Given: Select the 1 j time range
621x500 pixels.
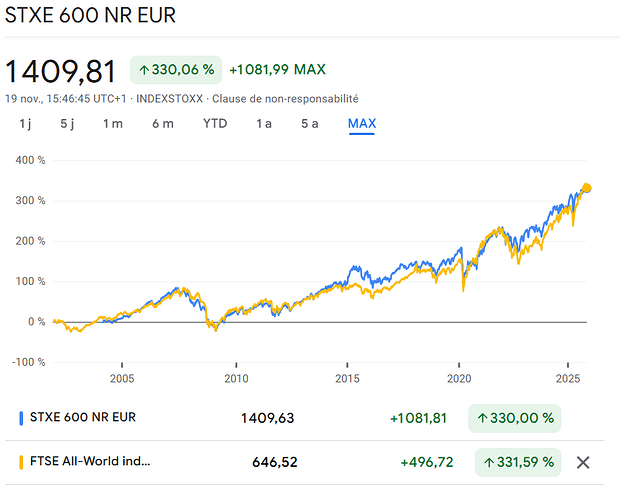Looking at the screenshot, I should 25,123.
